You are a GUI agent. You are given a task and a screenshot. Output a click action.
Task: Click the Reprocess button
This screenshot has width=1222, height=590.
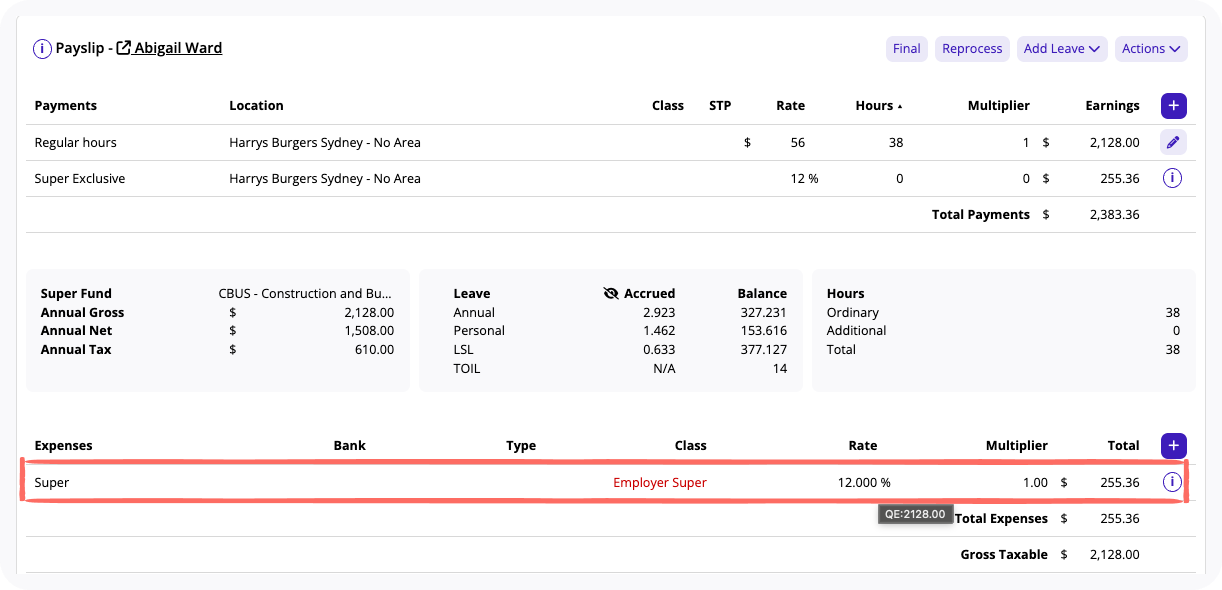point(972,48)
